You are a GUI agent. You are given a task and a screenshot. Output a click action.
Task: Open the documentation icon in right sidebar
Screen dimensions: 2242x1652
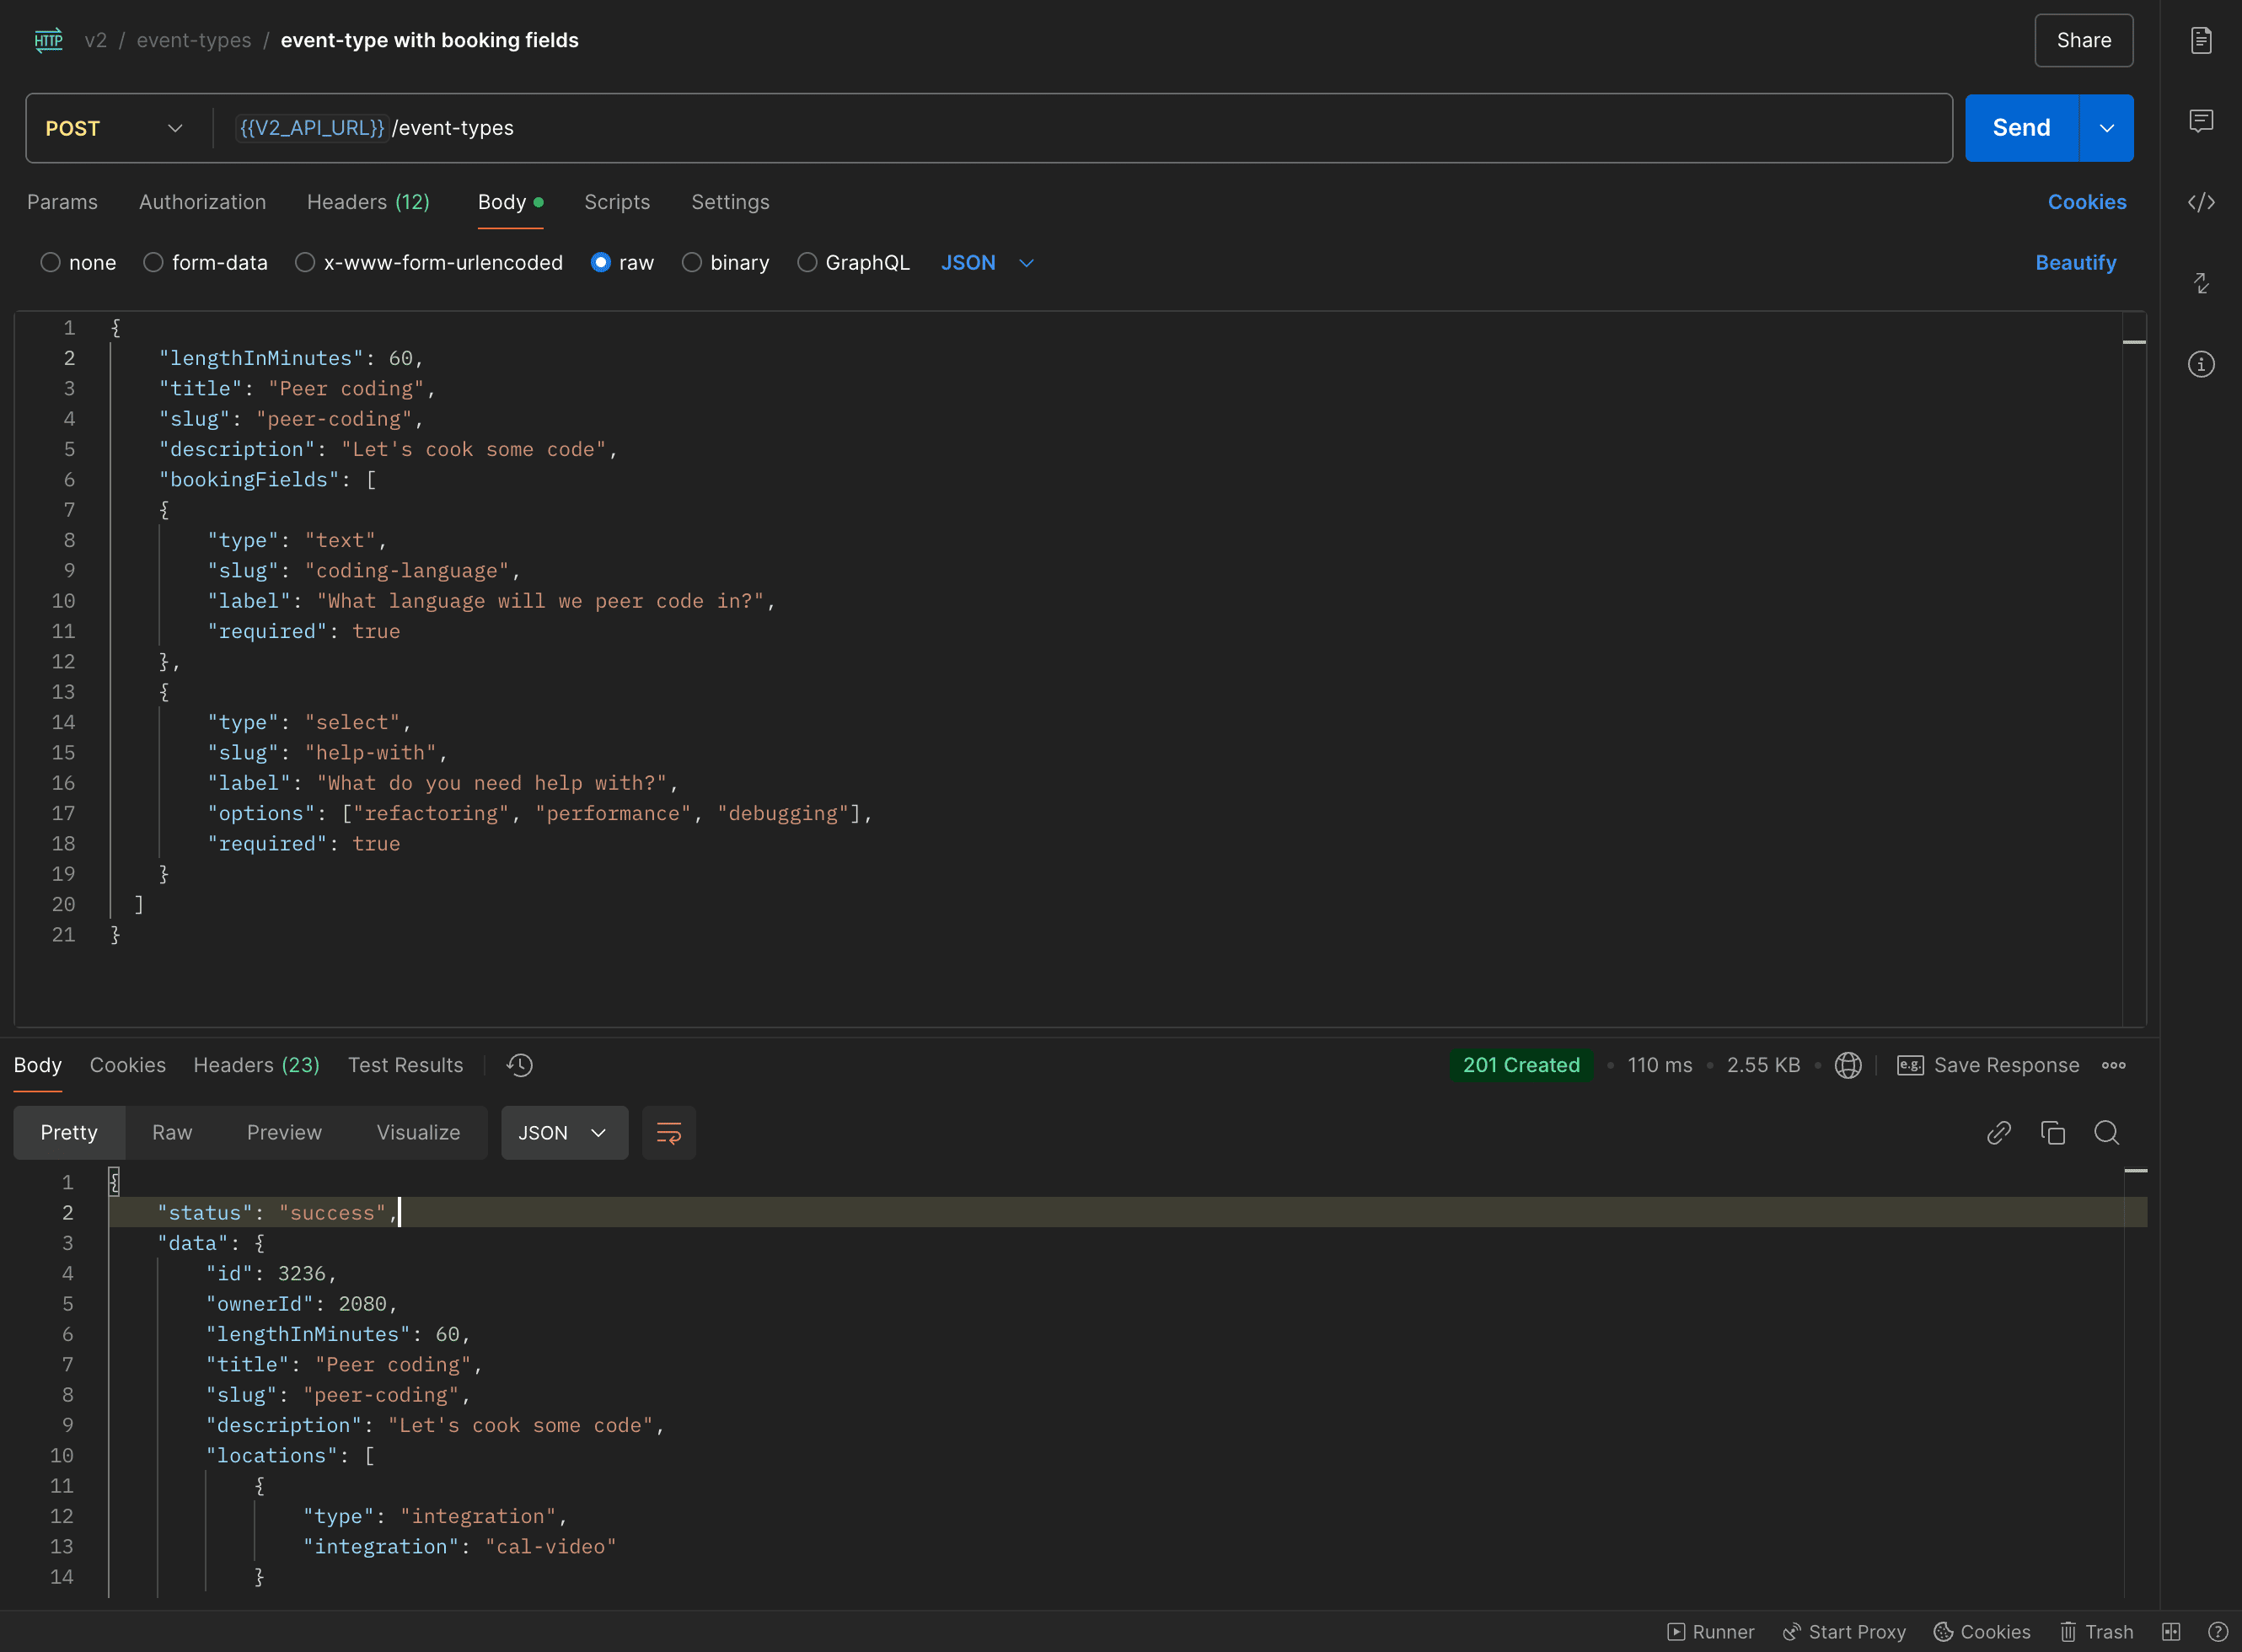point(2201,41)
